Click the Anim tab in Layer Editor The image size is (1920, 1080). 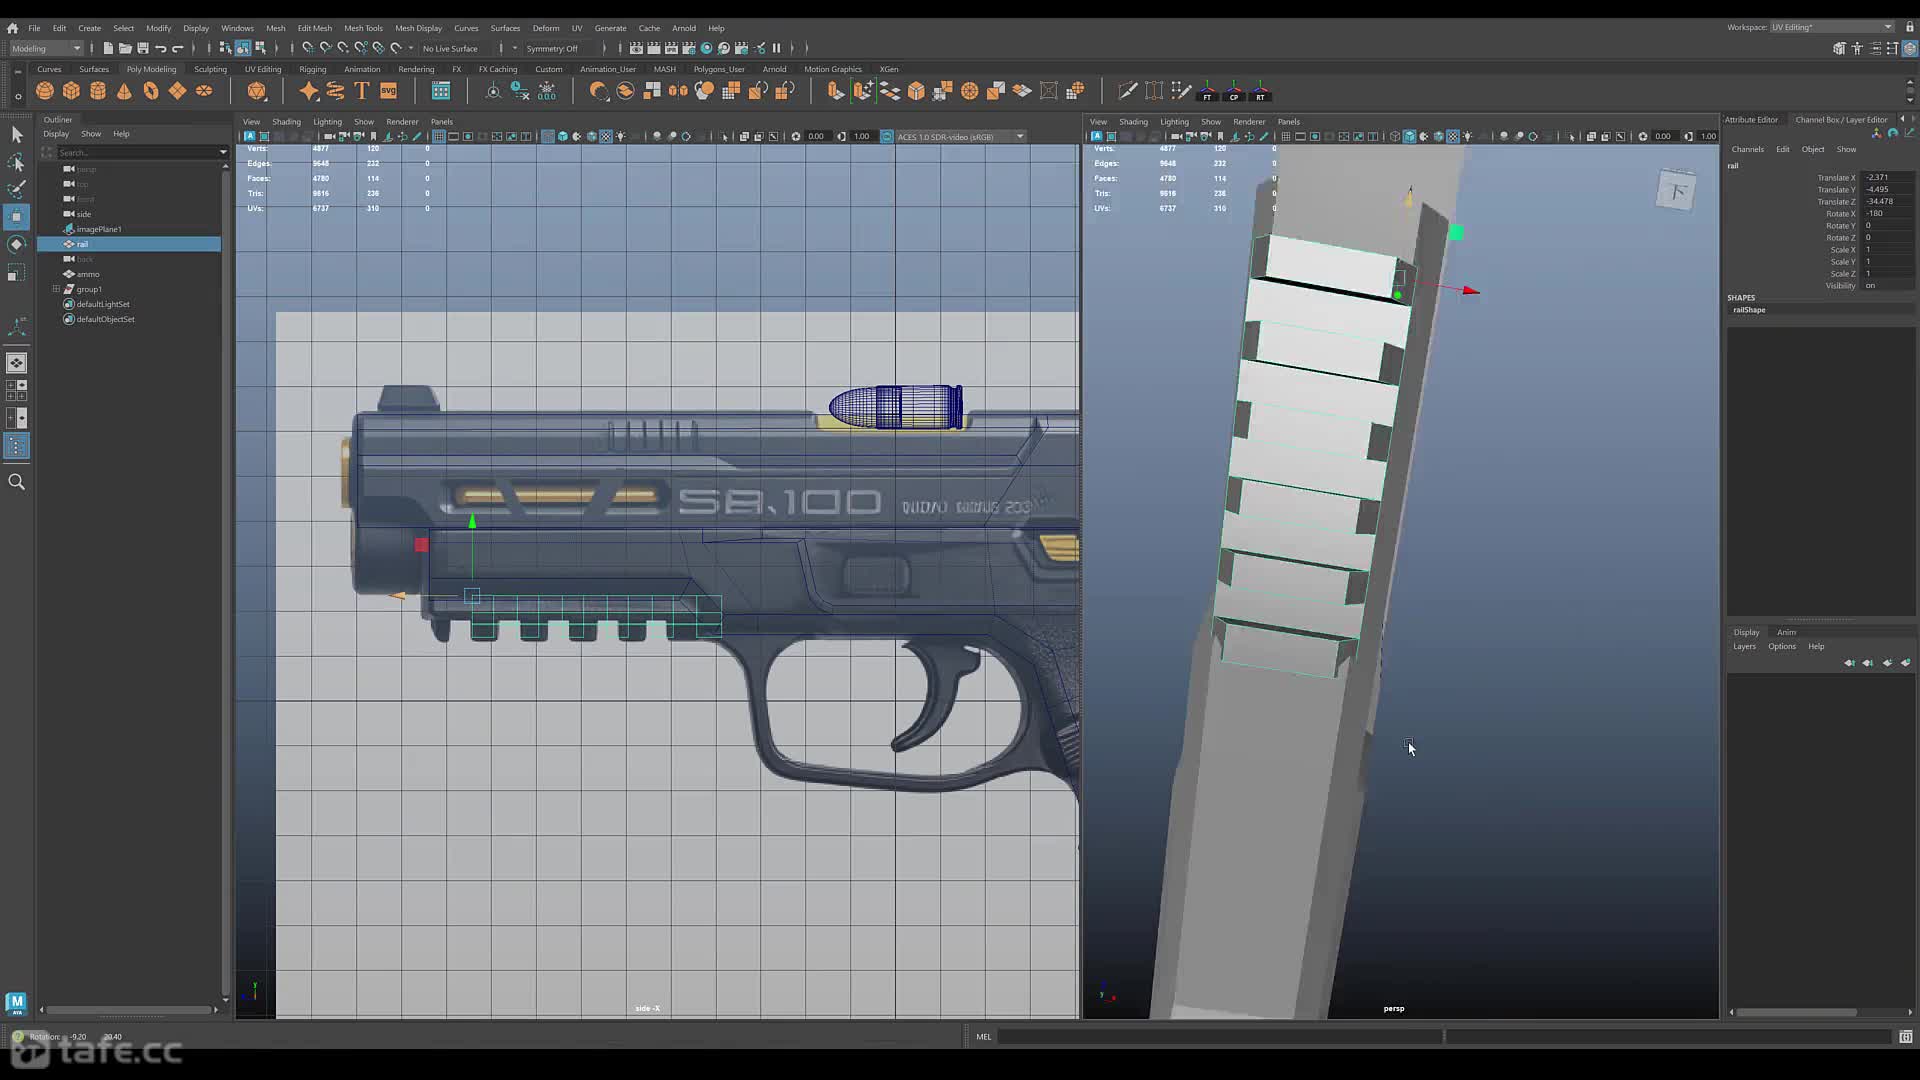coord(1786,632)
